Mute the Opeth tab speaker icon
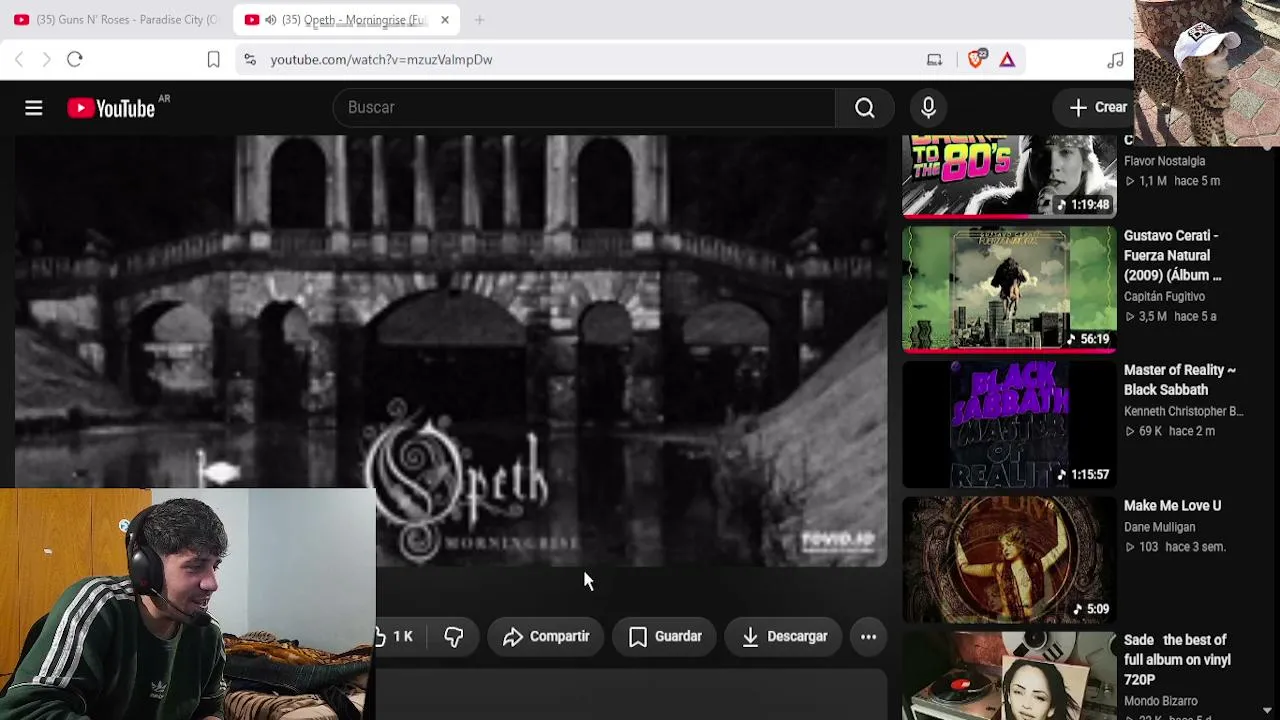 tap(270, 20)
